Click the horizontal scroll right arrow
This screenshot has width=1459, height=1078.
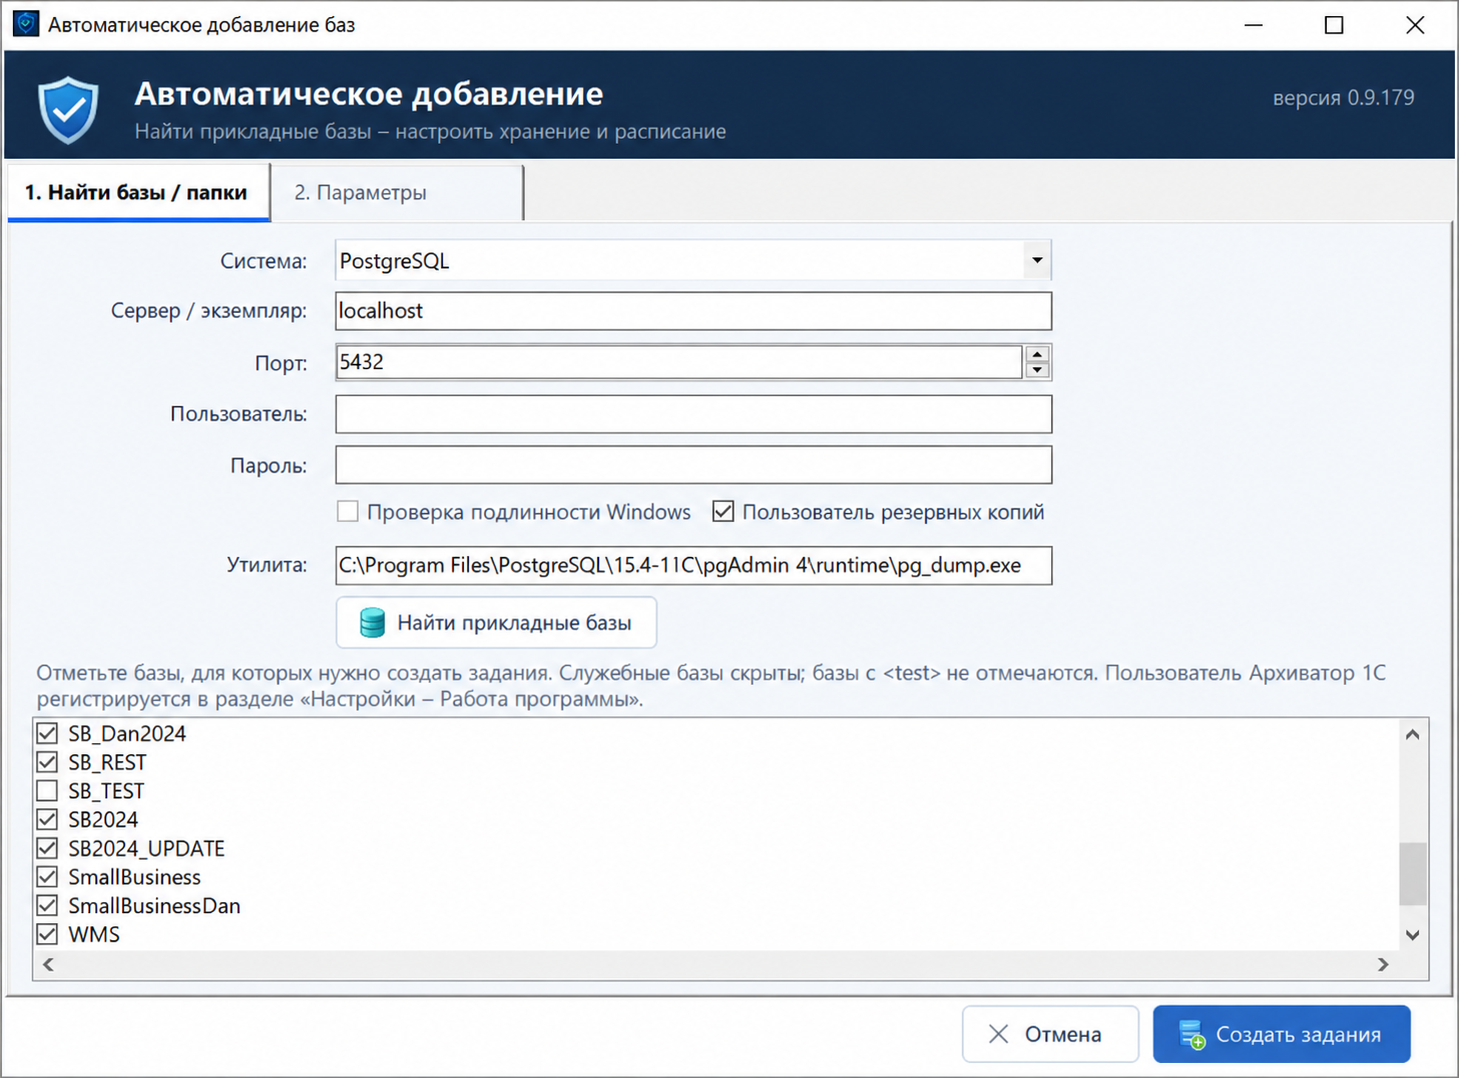click(x=1383, y=965)
